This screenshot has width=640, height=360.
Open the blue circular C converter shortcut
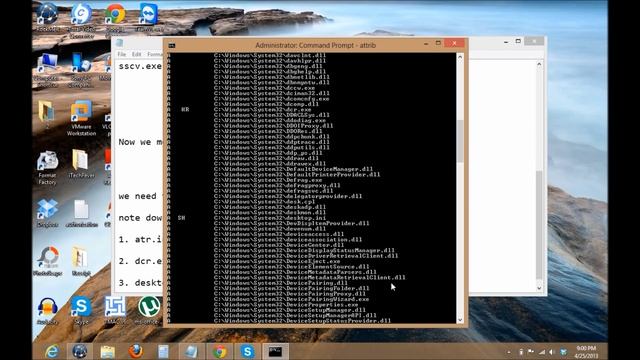click(82, 14)
